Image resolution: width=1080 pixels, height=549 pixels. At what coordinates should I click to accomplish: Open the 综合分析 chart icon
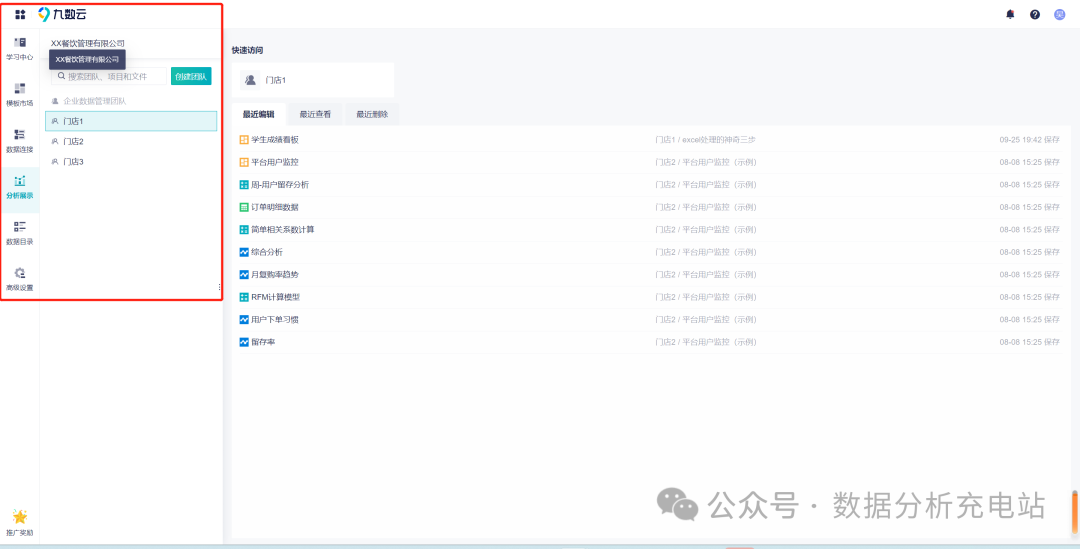pos(243,252)
